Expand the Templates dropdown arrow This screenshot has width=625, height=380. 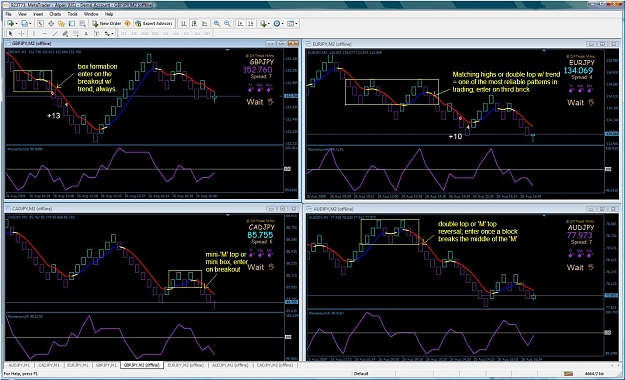point(297,24)
